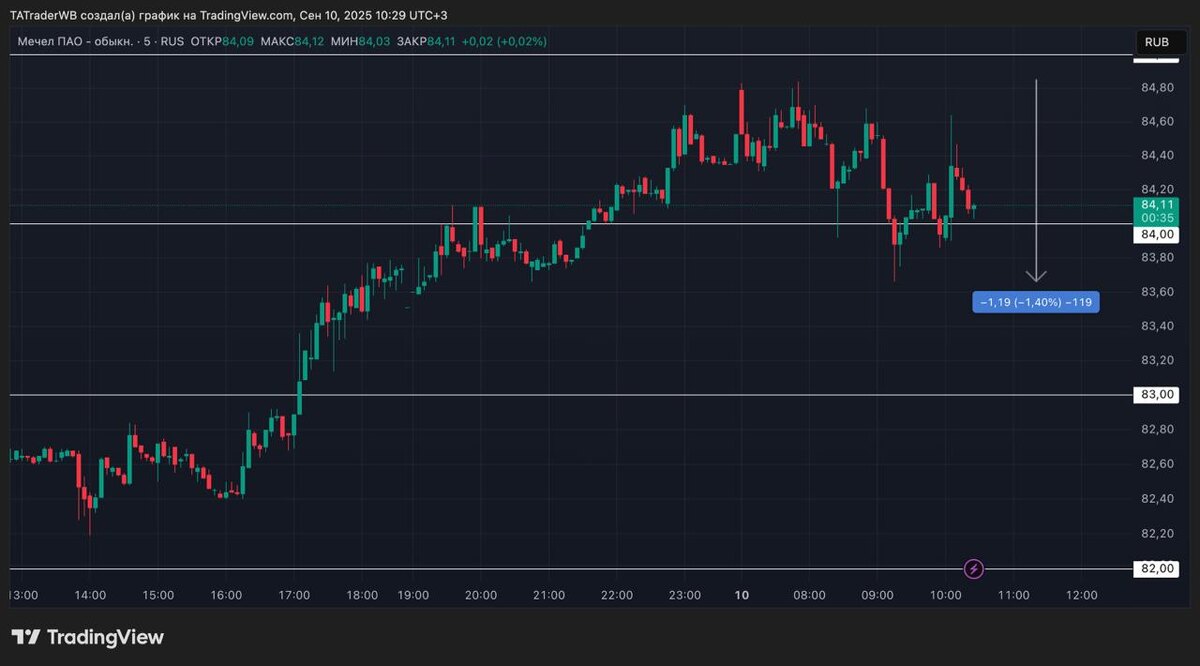
Task: Click the 08:00 time axis label
Action: pyautogui.click(x=809, y=595)
